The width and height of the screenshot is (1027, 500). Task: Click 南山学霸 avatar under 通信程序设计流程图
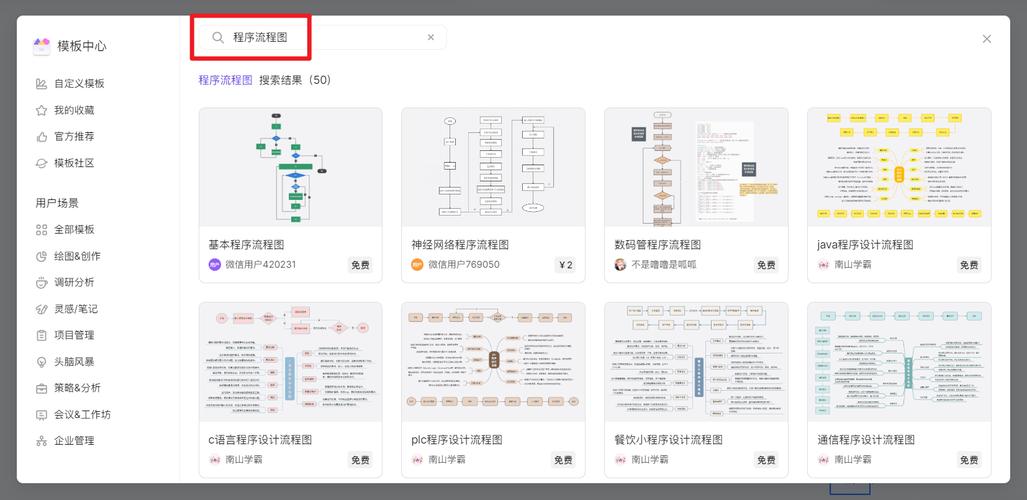pos(823,459)
